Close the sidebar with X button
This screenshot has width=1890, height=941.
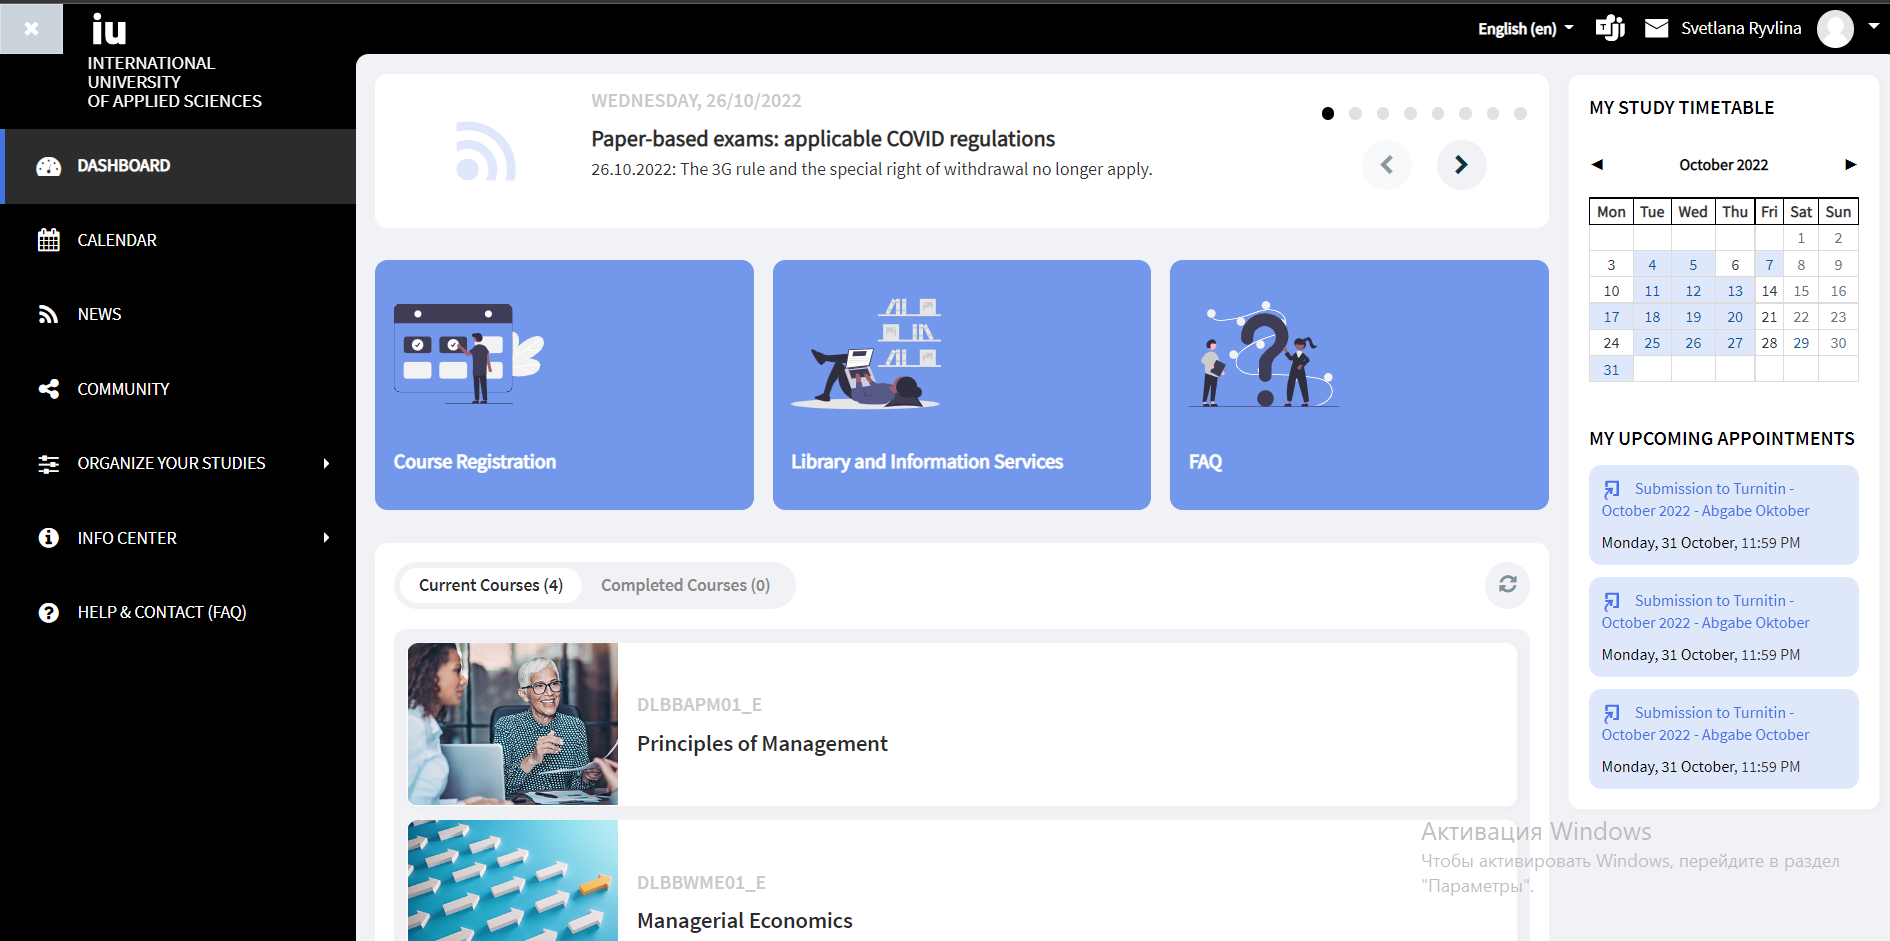click(31, 28)
